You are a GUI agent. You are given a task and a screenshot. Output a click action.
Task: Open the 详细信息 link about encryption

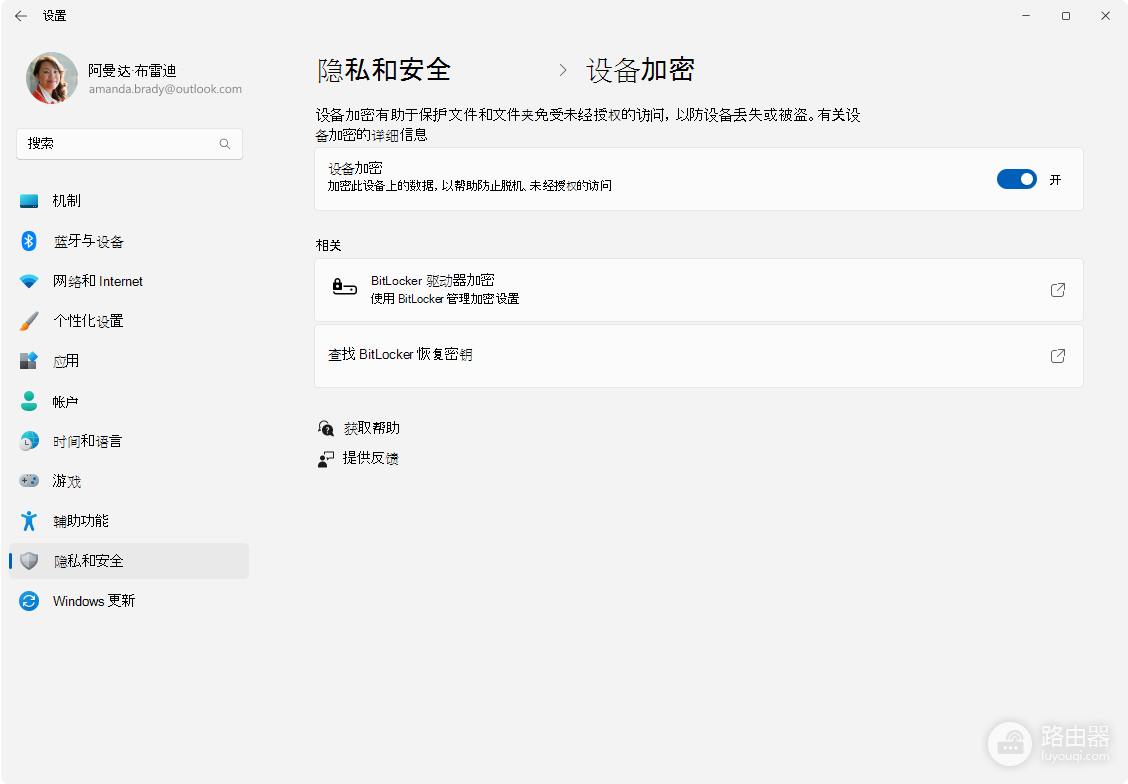399,135
